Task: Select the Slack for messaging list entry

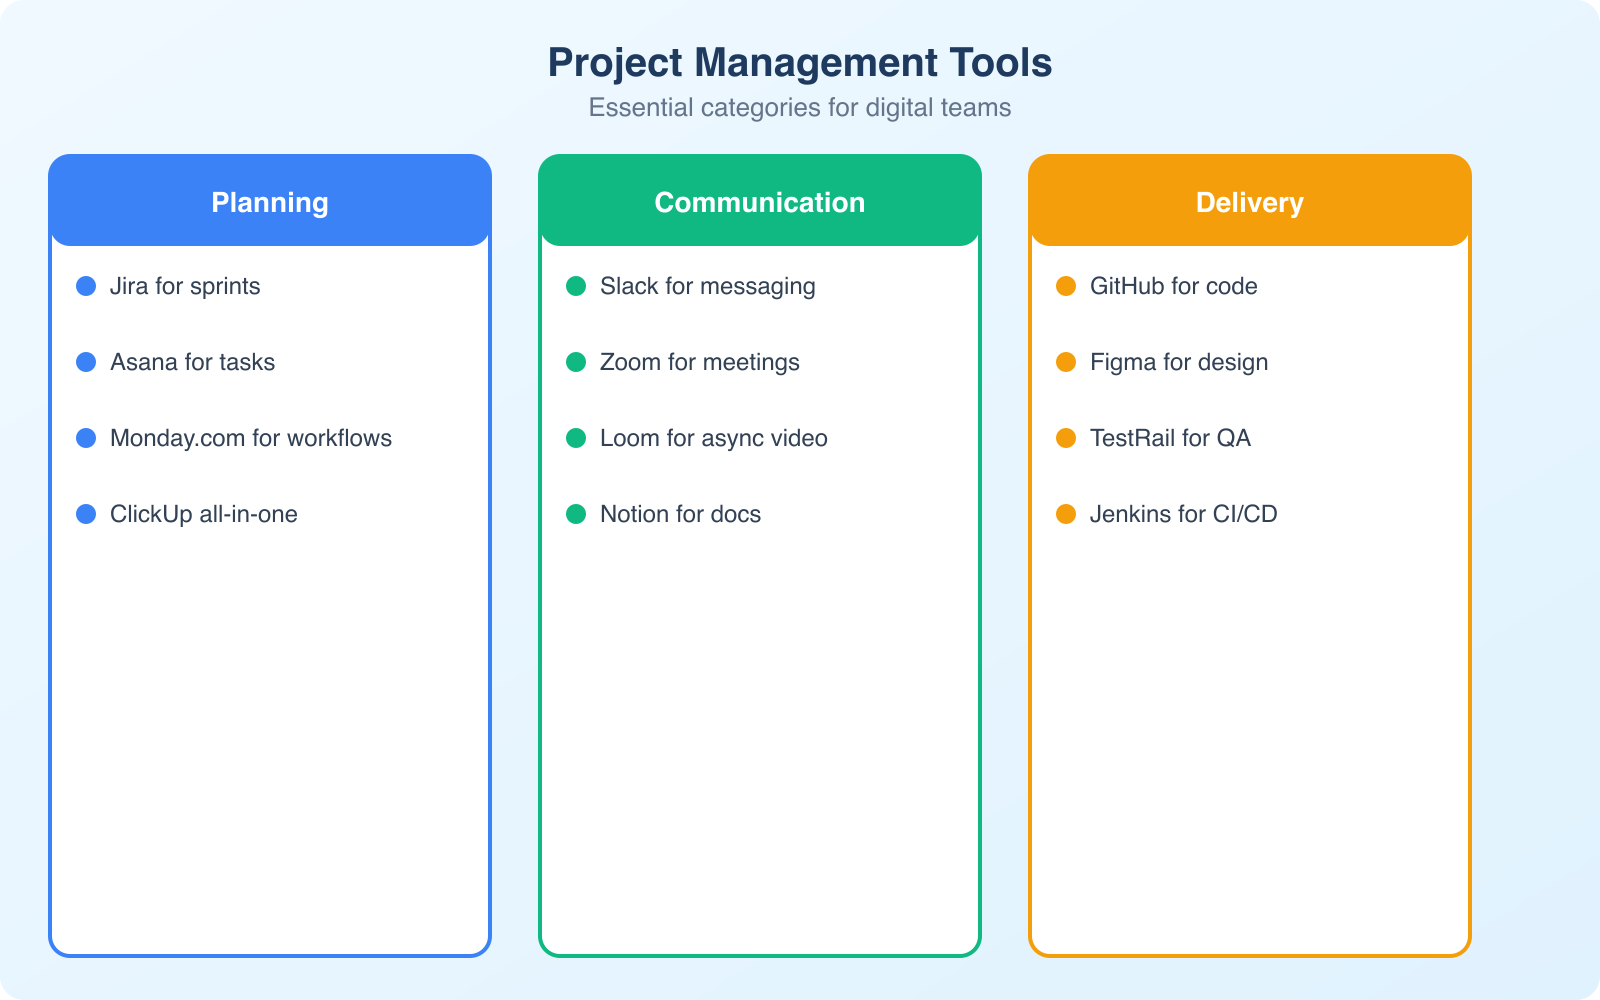Action: pyautogui.click(x=707, y=286)
